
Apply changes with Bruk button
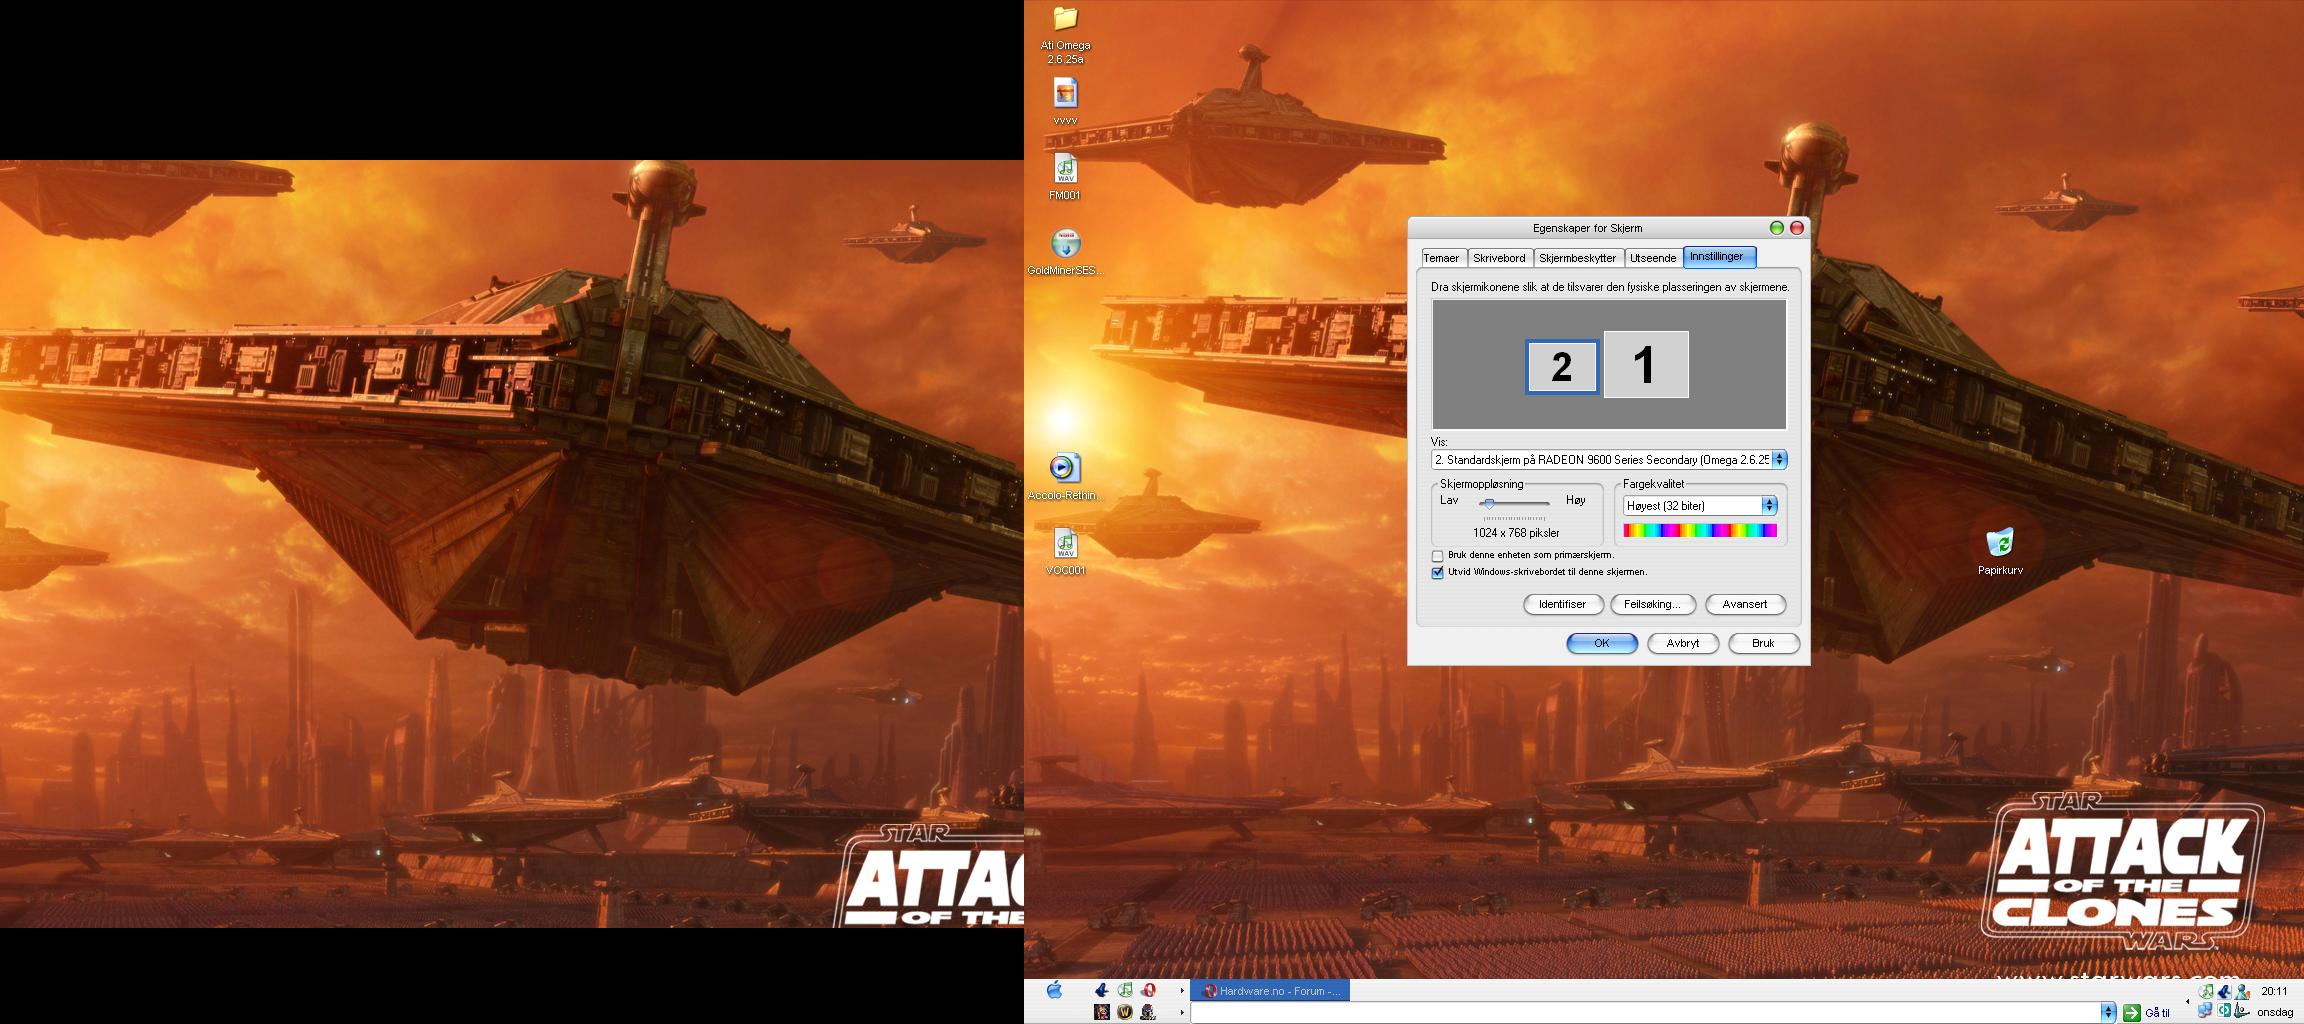1763,643
